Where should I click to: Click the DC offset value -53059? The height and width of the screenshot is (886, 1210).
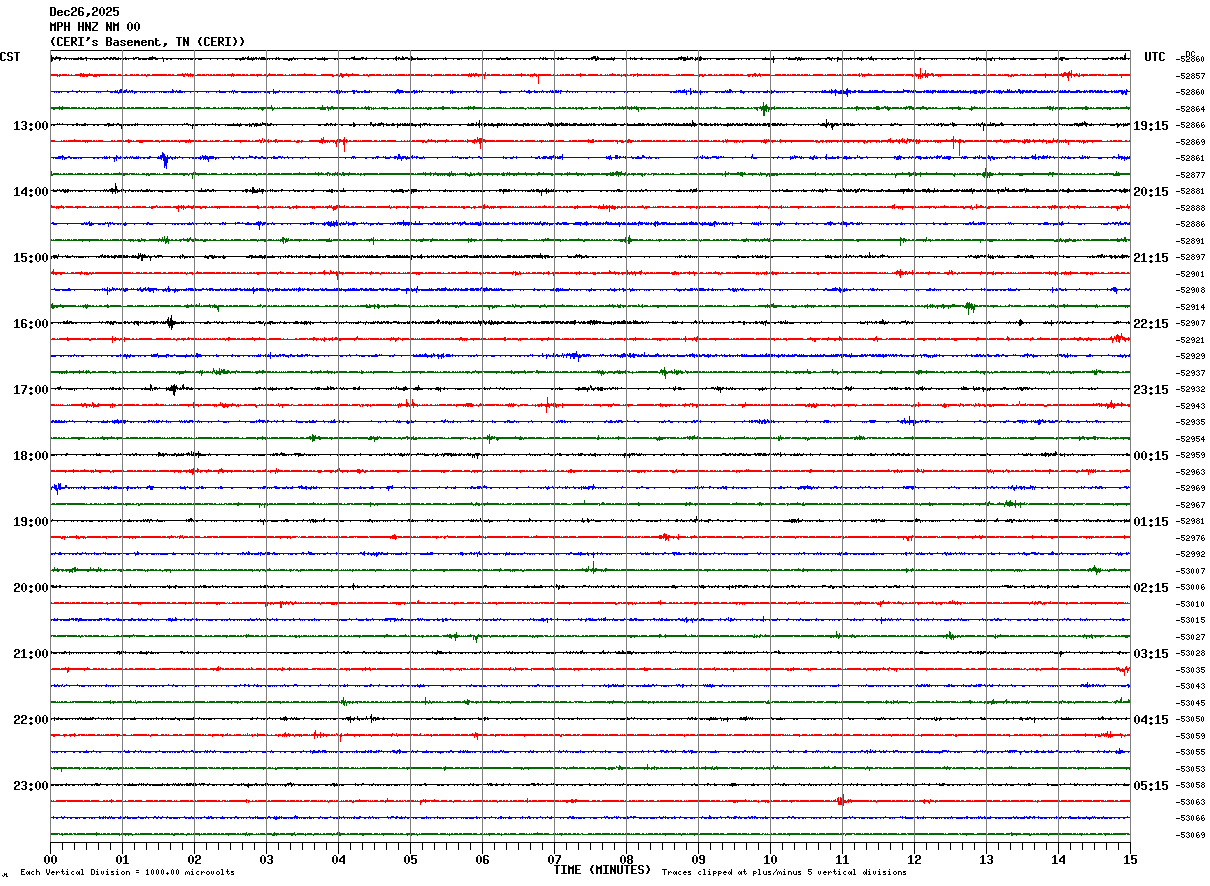[x=1191, y=736]
